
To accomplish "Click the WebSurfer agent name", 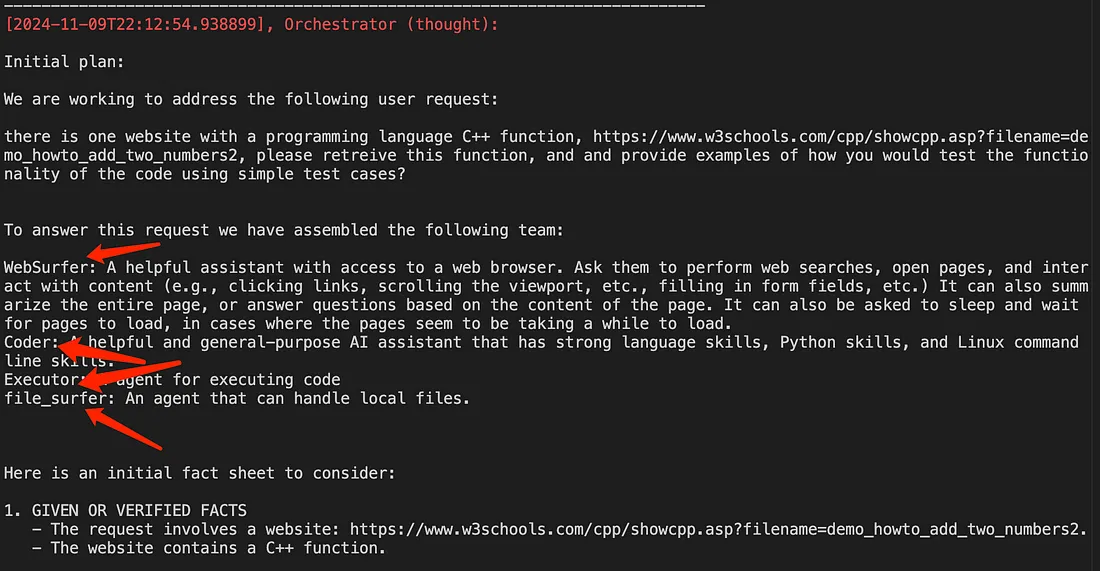I will click(x=46, y=267).
